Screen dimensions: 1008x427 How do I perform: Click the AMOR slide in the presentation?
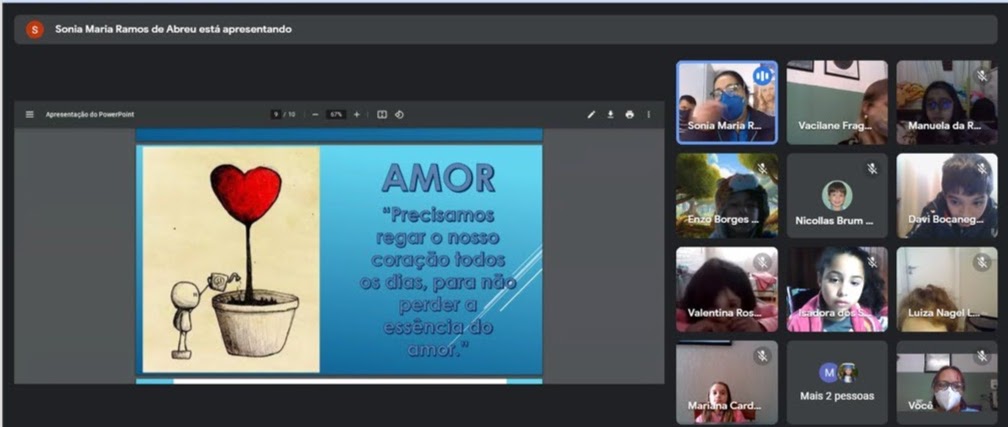pos(340,259)
